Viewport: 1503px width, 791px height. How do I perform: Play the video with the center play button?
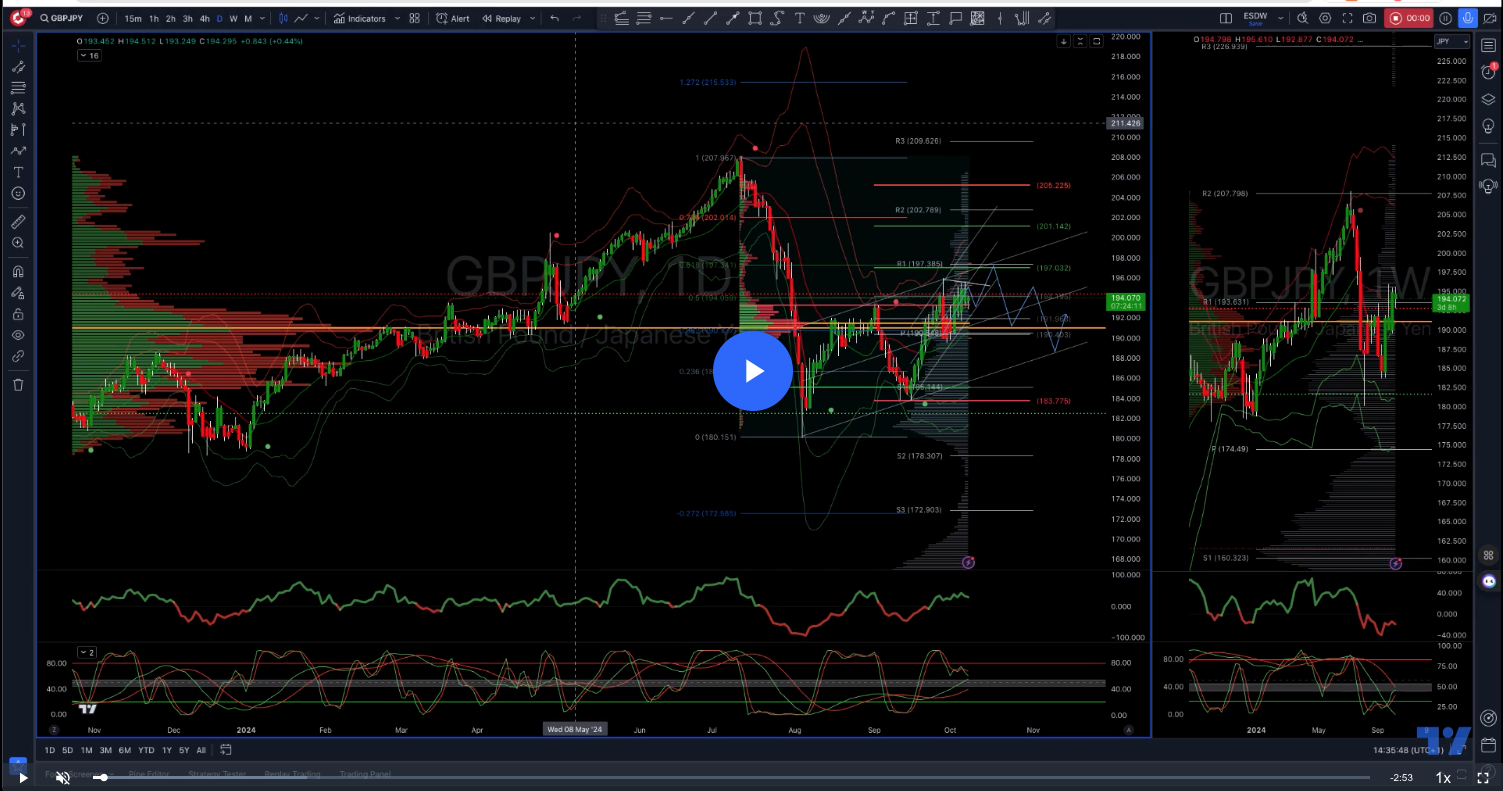click(753, 371)
